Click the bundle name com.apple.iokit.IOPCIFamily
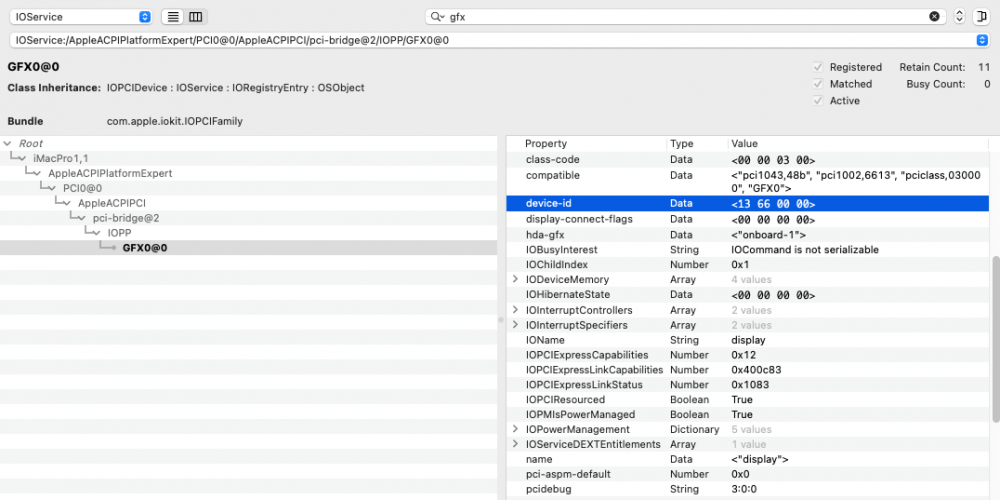 click(175, 121)
